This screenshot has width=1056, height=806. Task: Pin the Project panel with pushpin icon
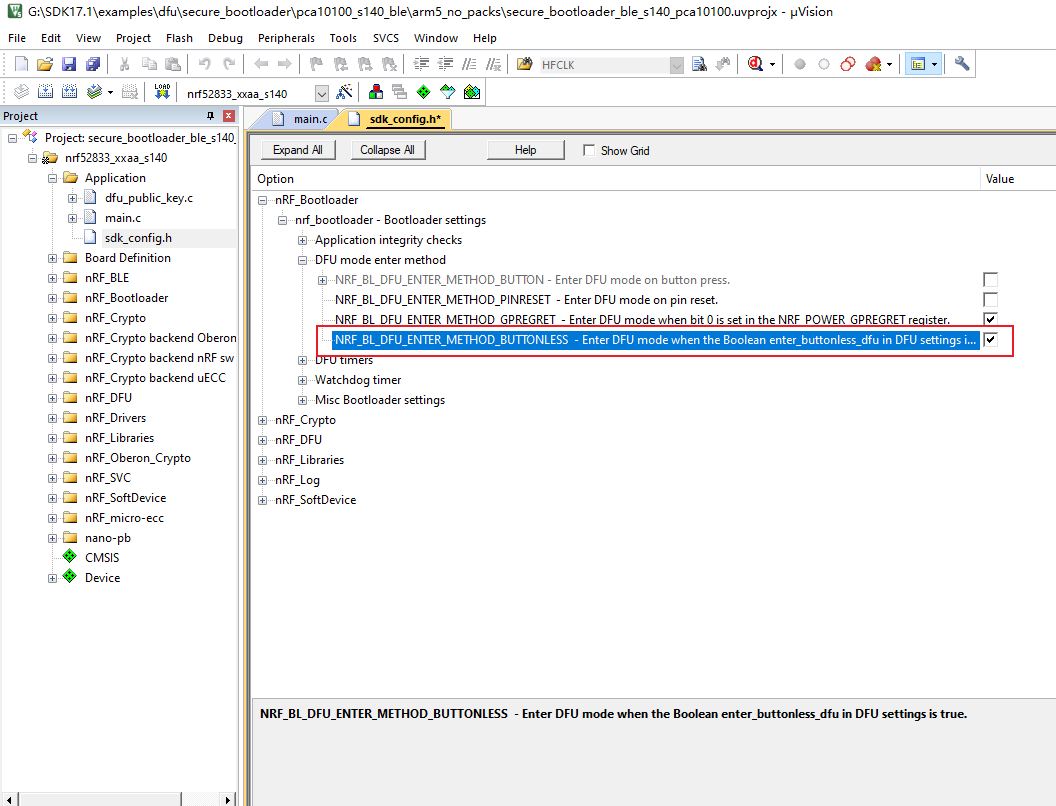tap(210, 116)
